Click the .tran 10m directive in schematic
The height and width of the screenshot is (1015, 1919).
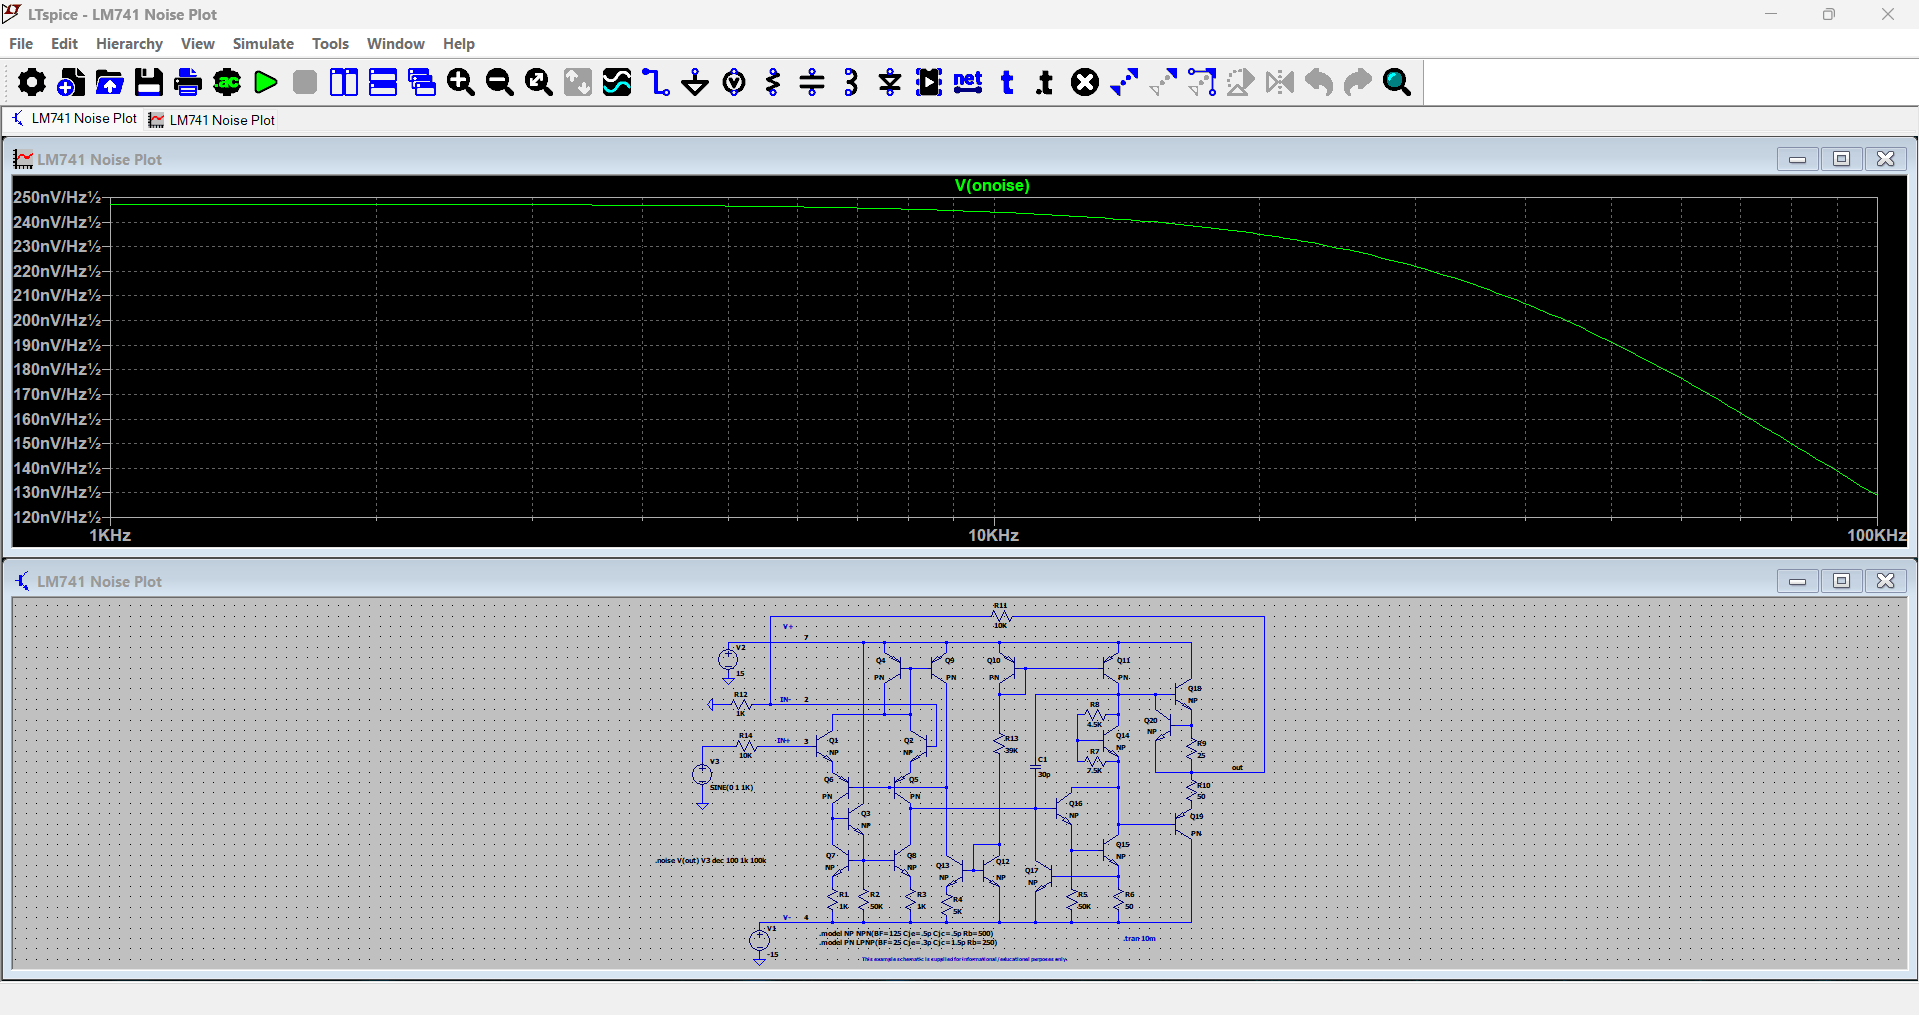1139,939
